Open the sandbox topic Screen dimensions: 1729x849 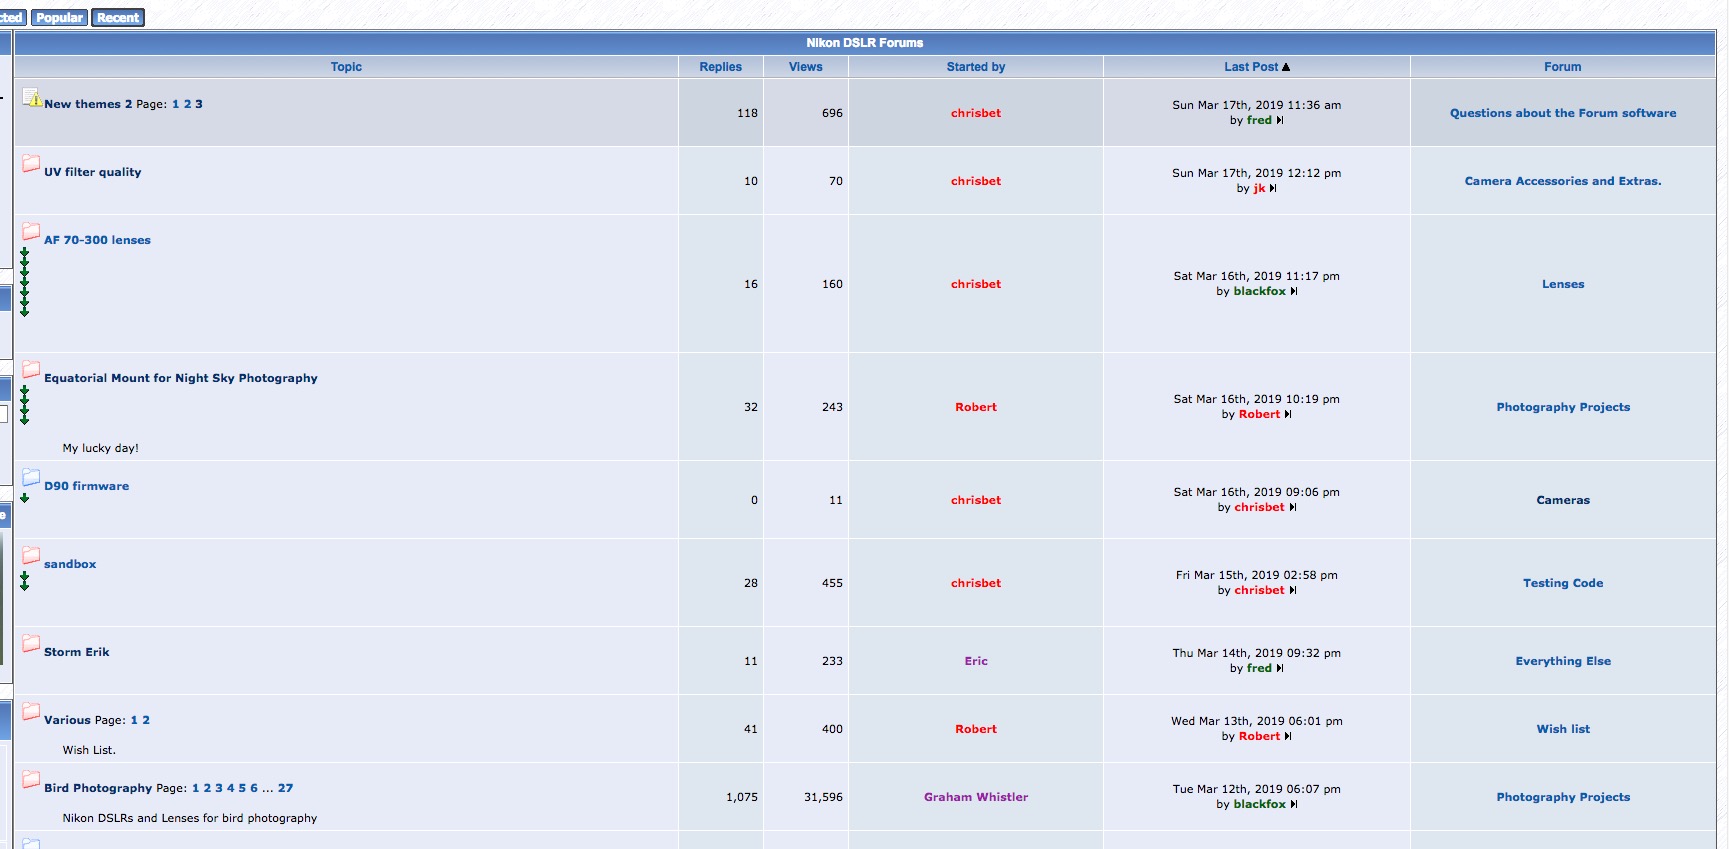(70, 564)
